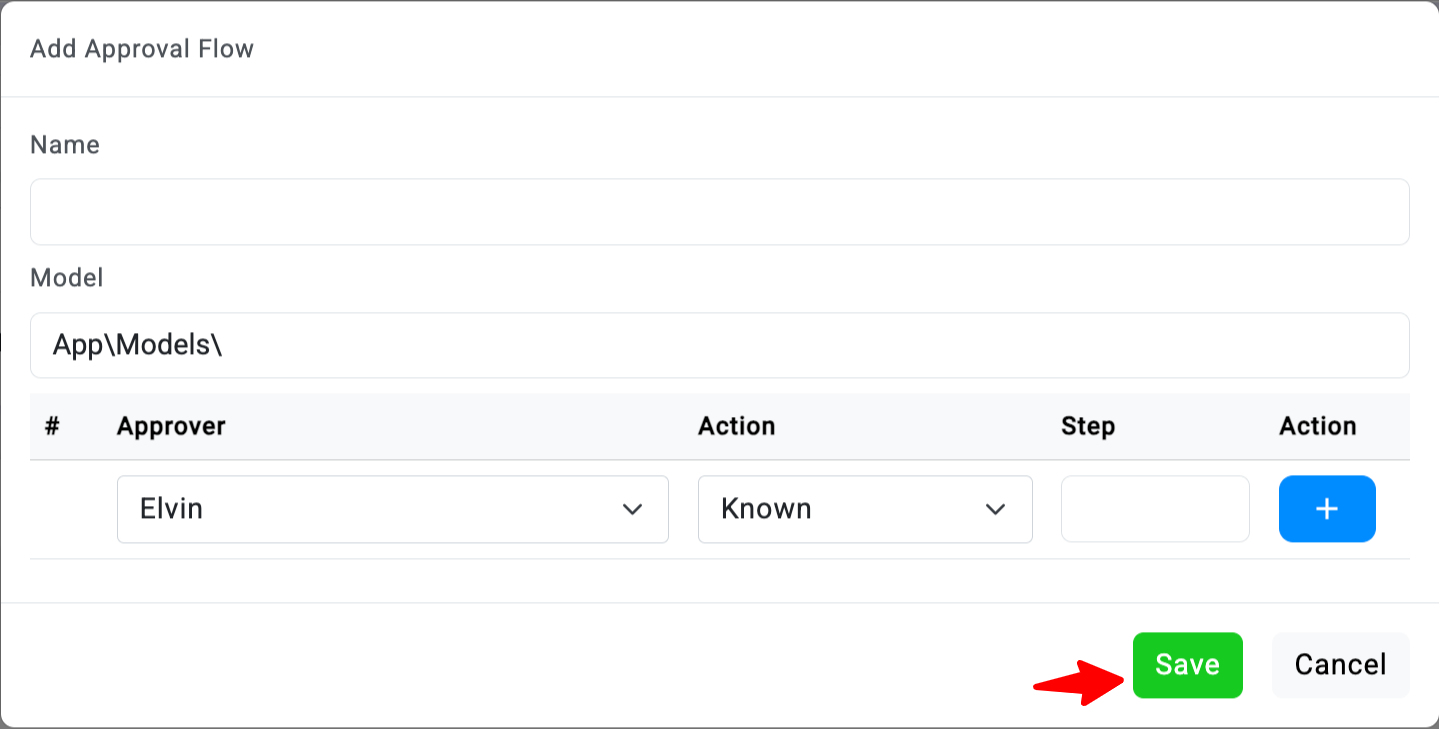Select the empty Step input box
1439x729 pixels.
click(x=1154, y=509)
